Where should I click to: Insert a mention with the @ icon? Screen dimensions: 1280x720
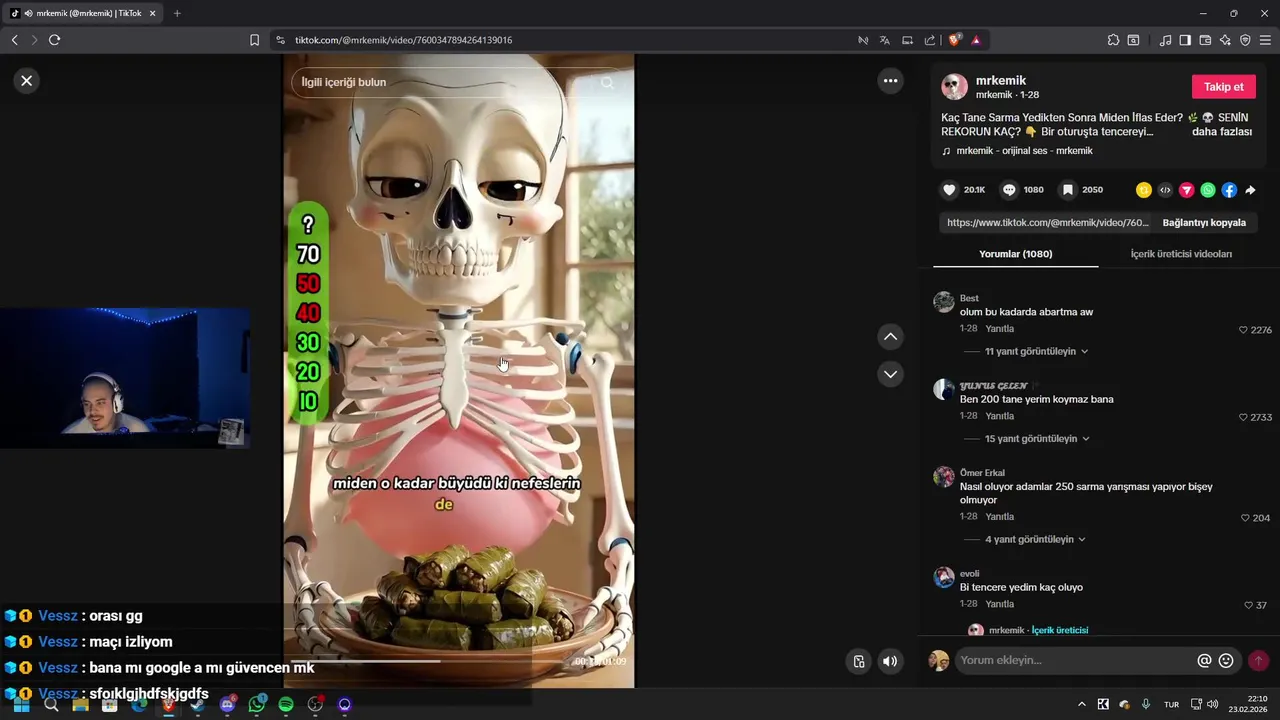[x=1205, y=661]
